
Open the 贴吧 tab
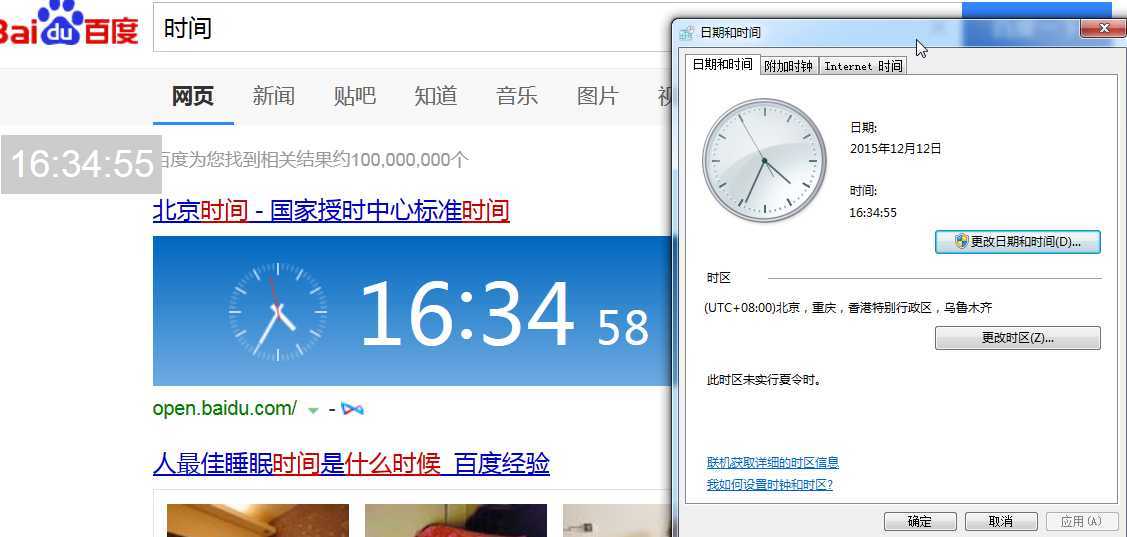pos(354,96)
